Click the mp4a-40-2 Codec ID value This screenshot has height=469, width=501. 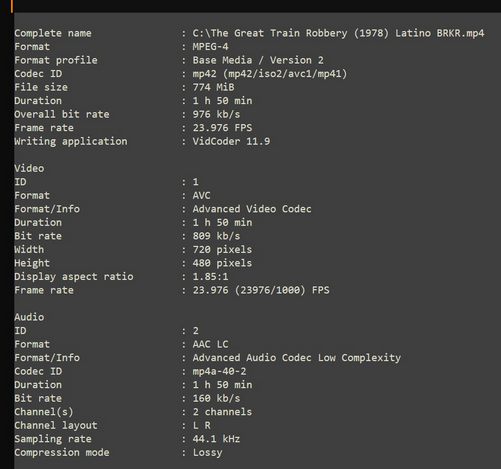(219, 371)
